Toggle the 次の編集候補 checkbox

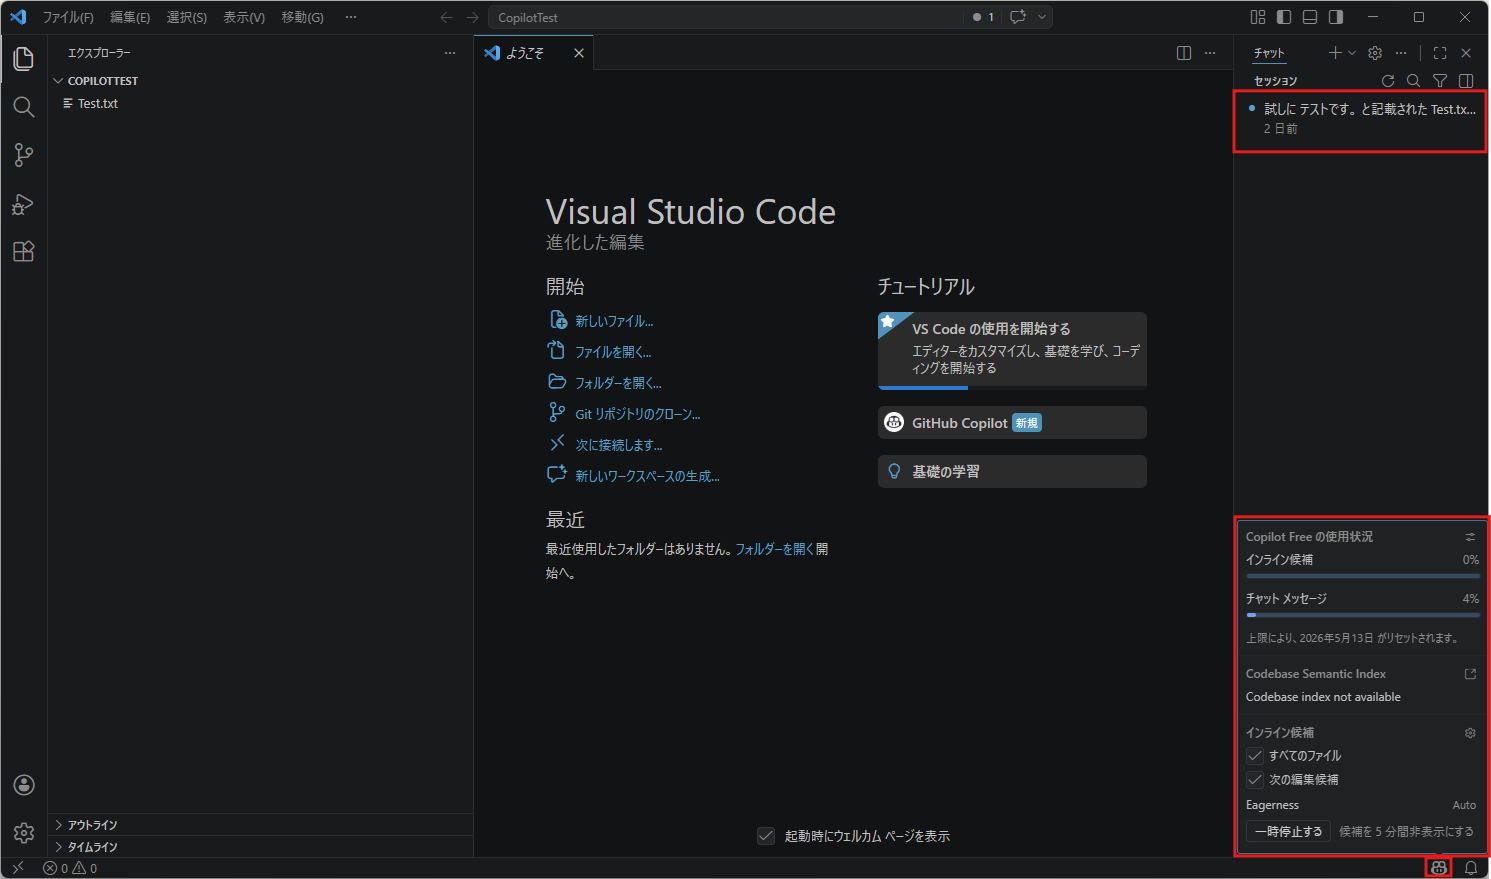click(1255, 780)
